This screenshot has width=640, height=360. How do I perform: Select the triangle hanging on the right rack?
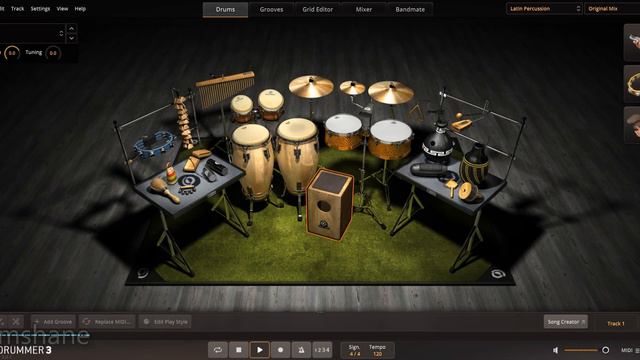point(417,112)
